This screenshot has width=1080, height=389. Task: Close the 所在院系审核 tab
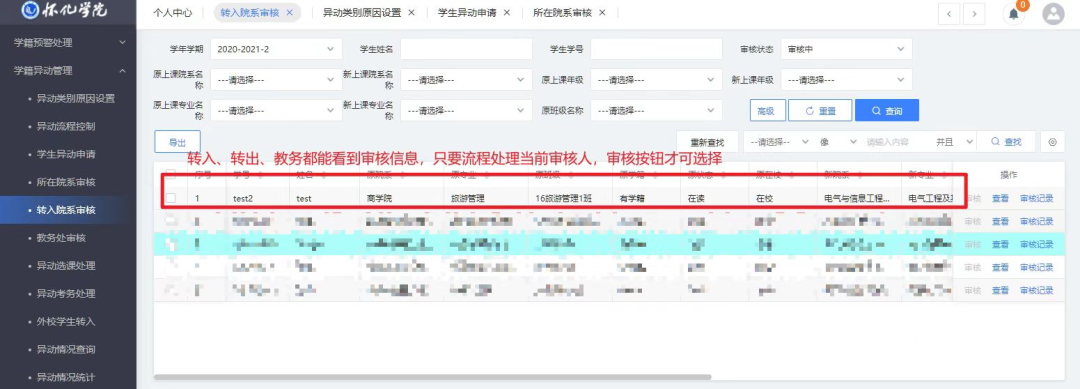tap(602, 13)
